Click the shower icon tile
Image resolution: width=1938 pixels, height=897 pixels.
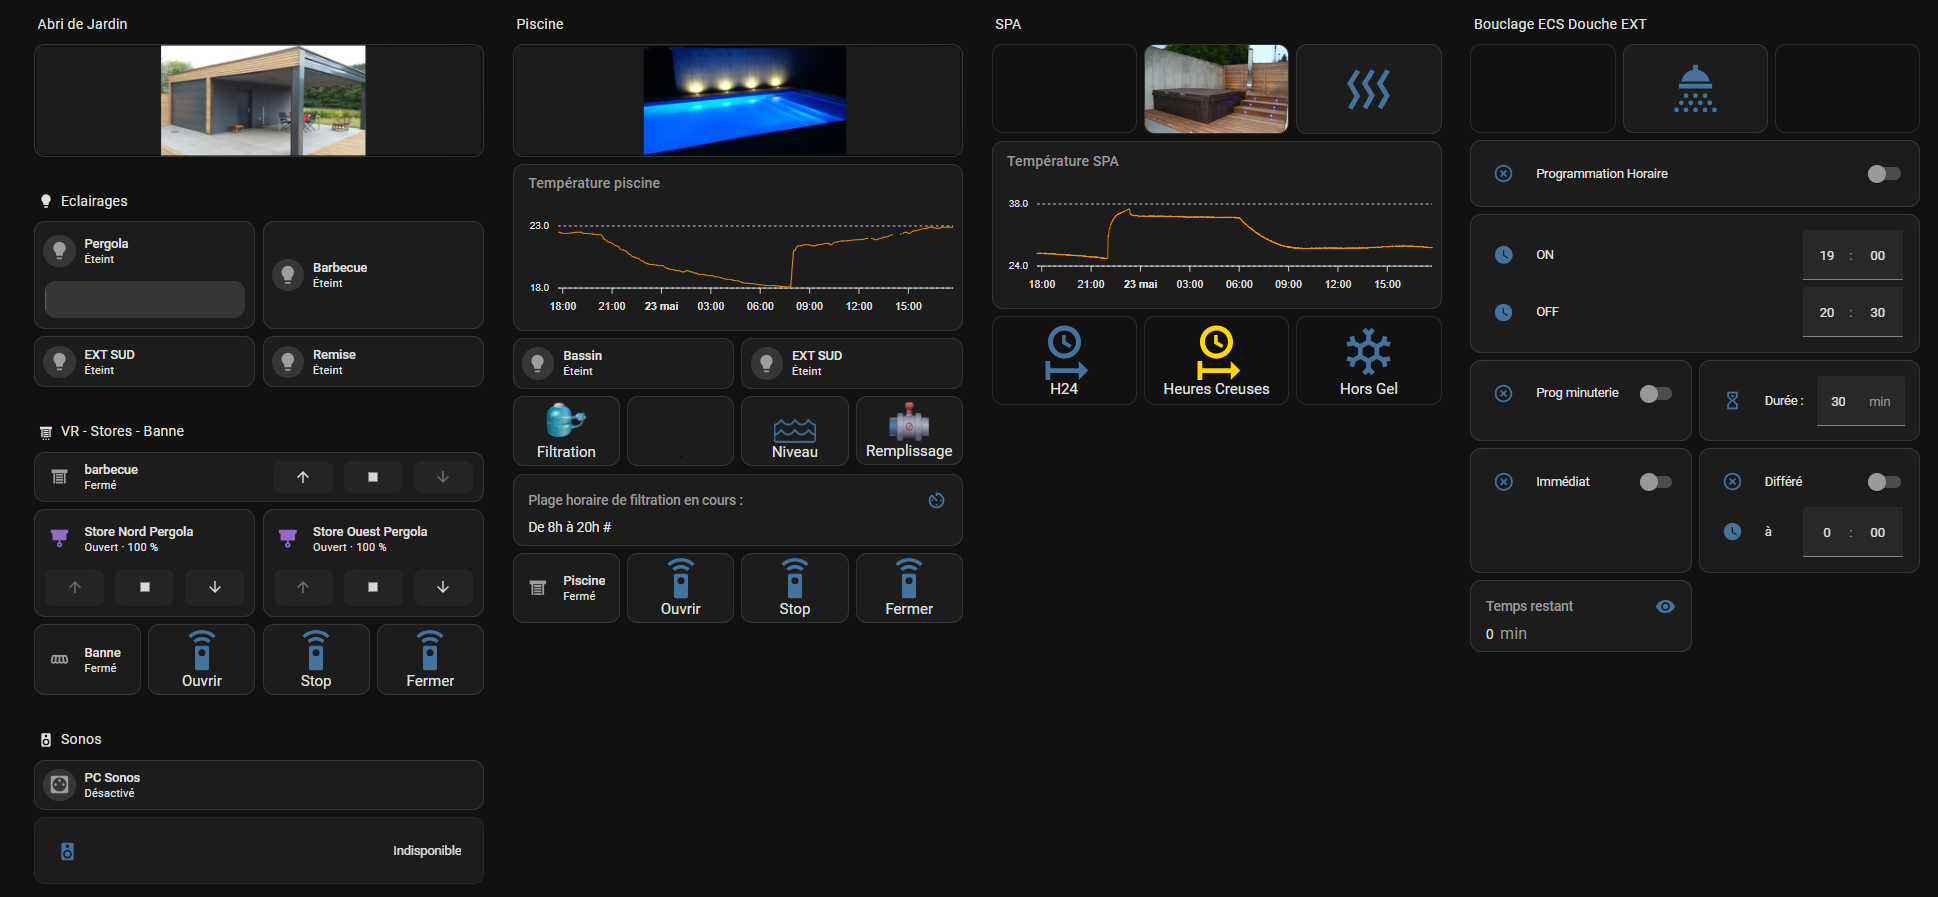point(1694,89)
